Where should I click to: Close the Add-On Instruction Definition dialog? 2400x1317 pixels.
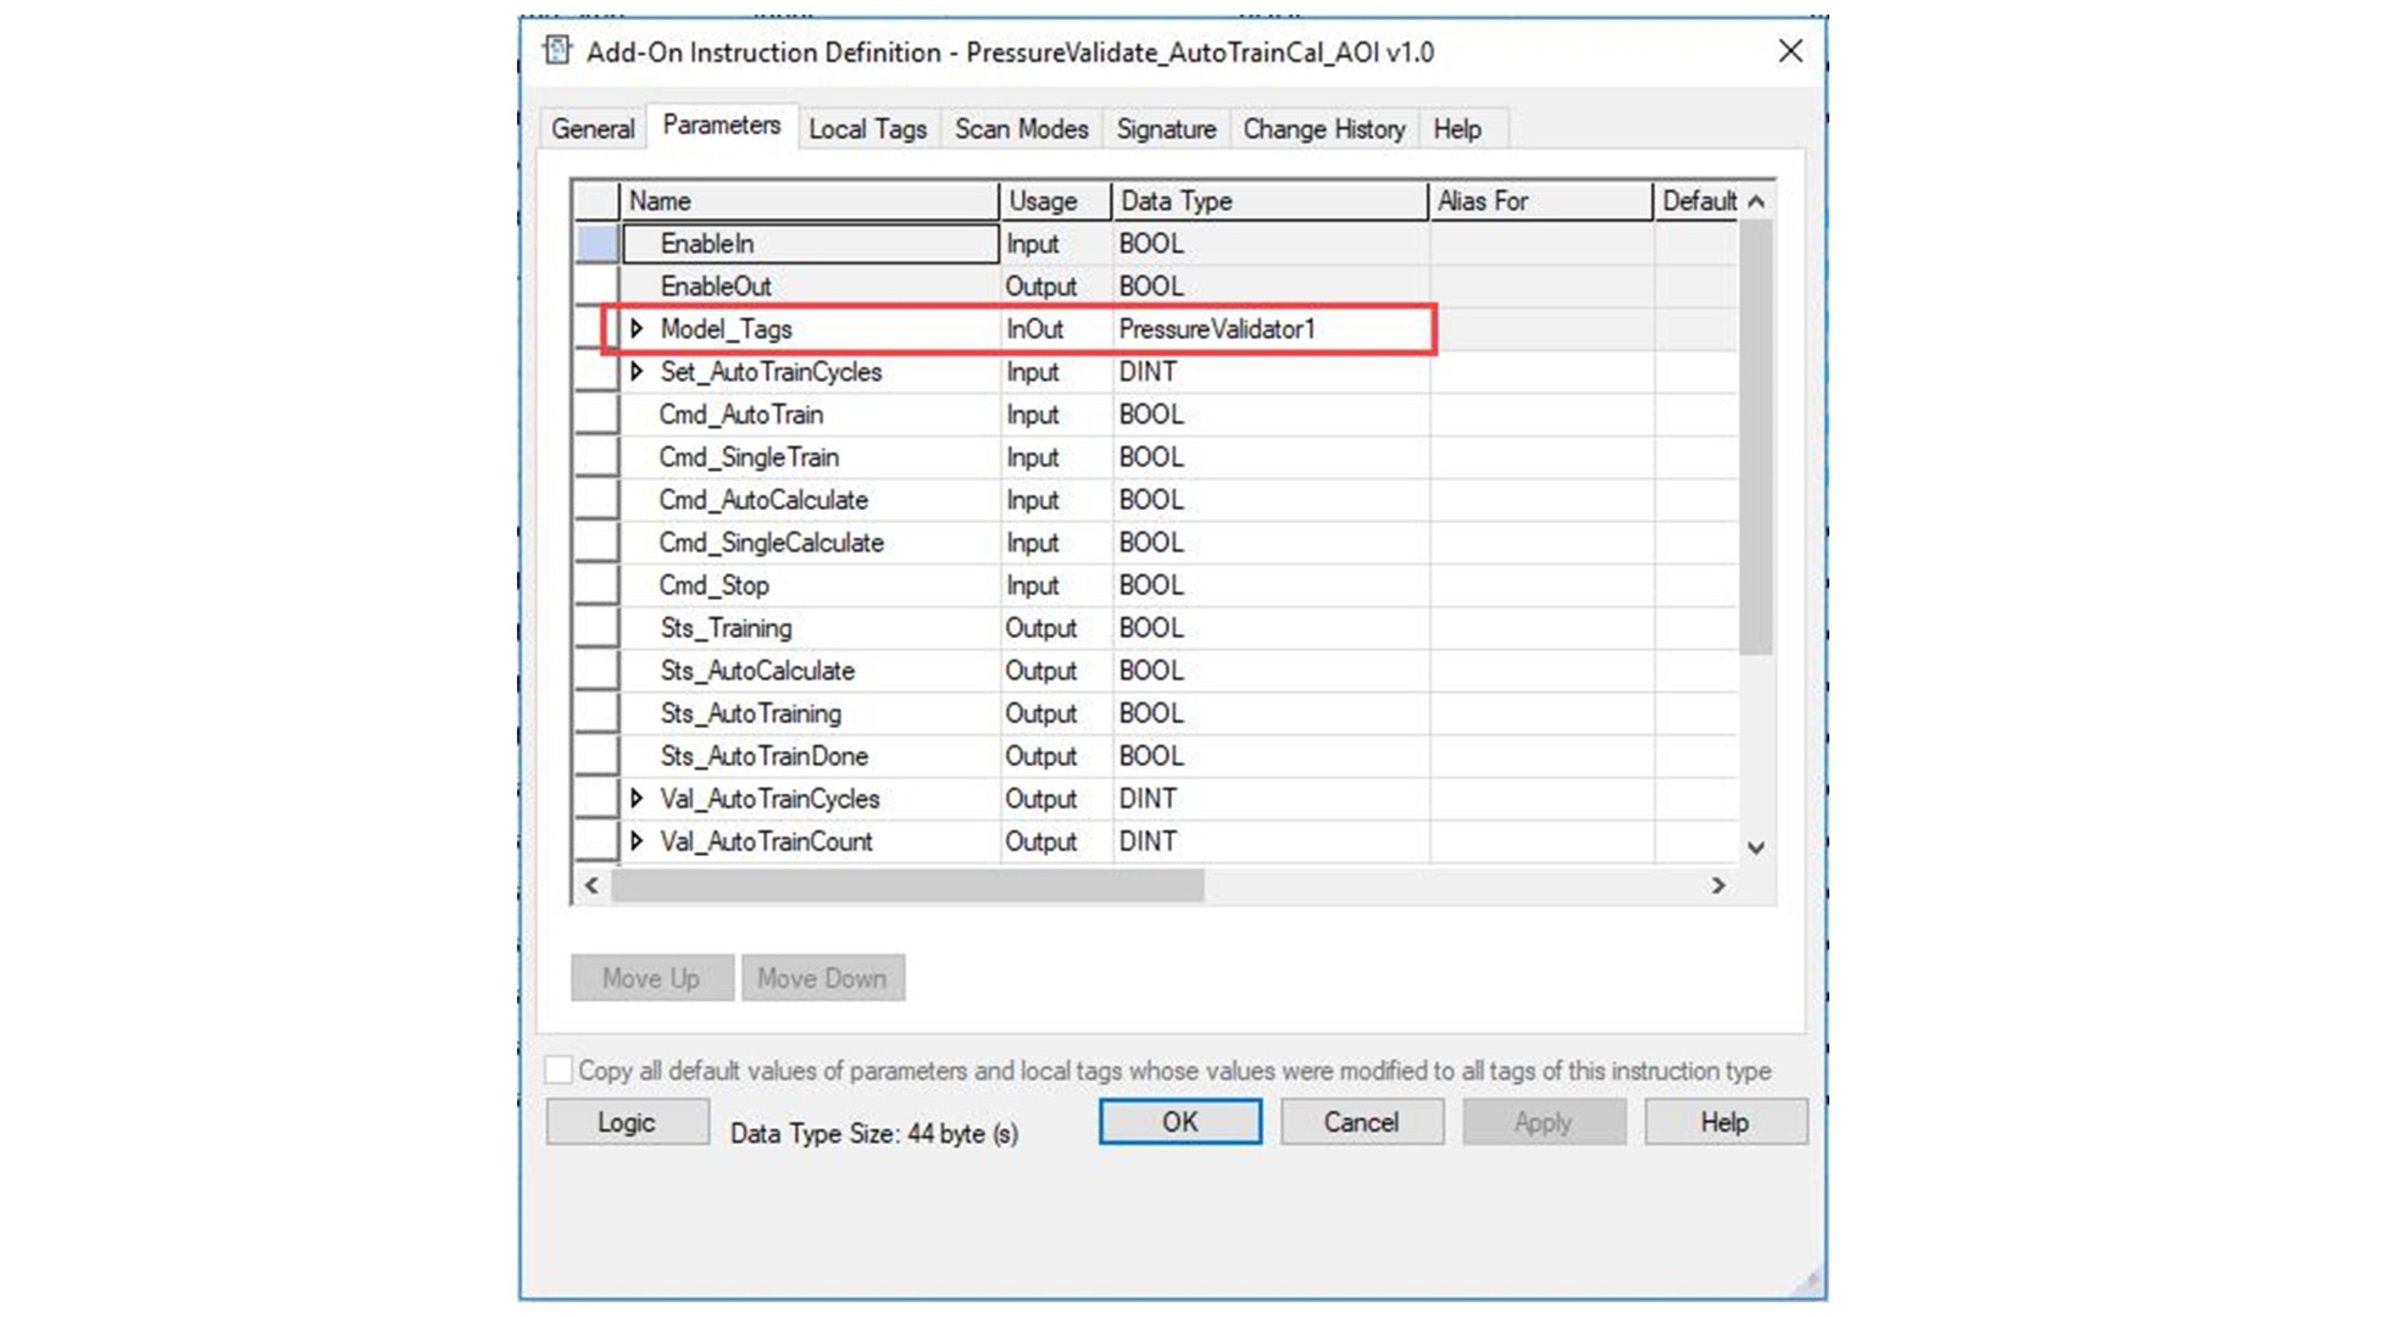(x=1790, y=51)
